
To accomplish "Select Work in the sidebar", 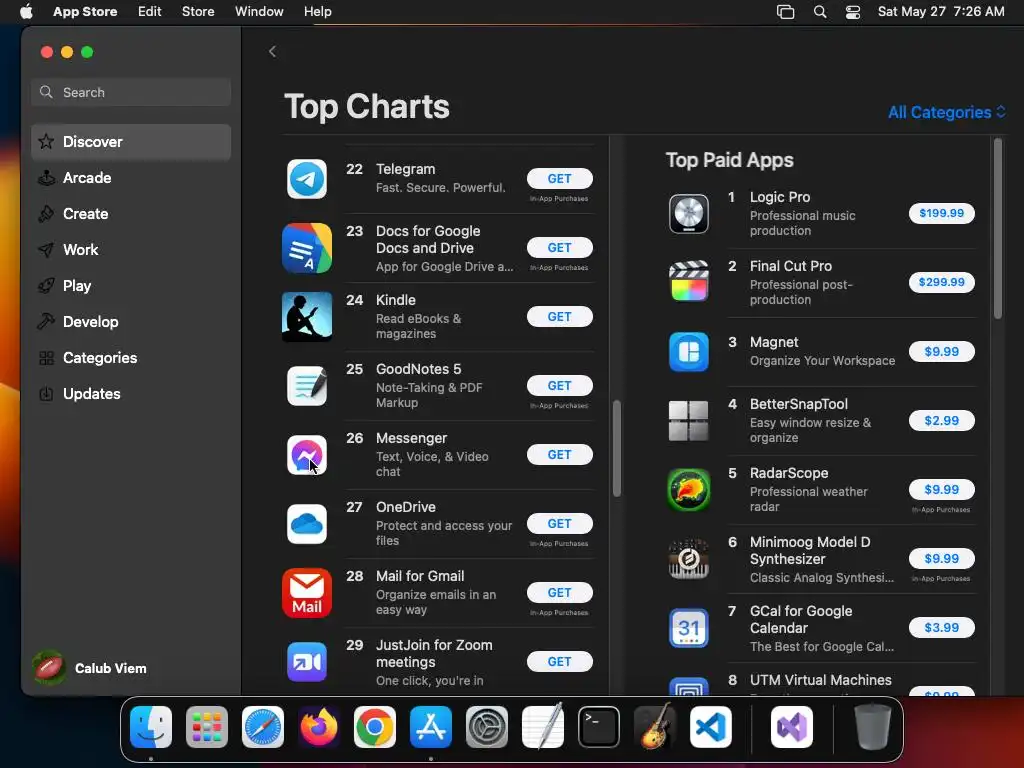I will point(131,249).
